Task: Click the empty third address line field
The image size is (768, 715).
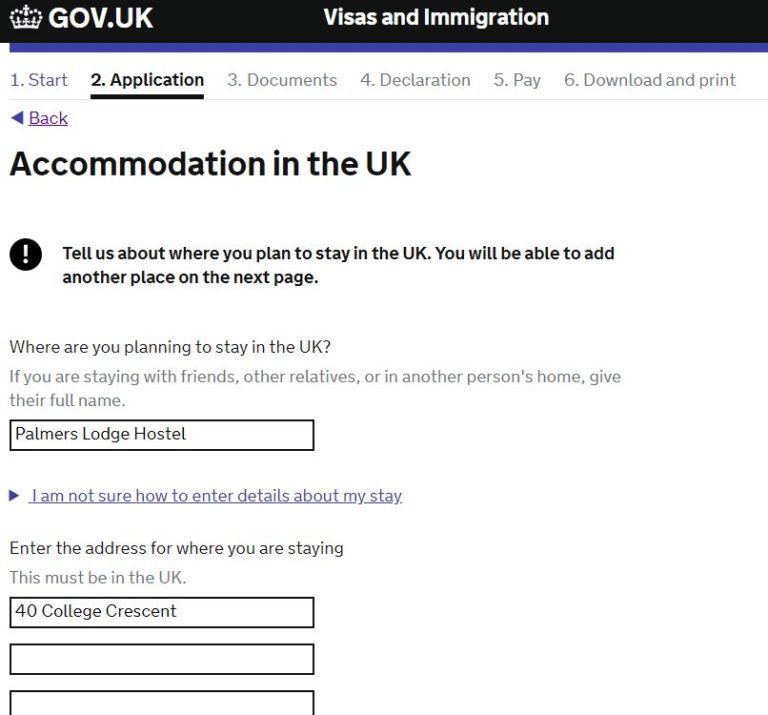Action: [162, 703]
